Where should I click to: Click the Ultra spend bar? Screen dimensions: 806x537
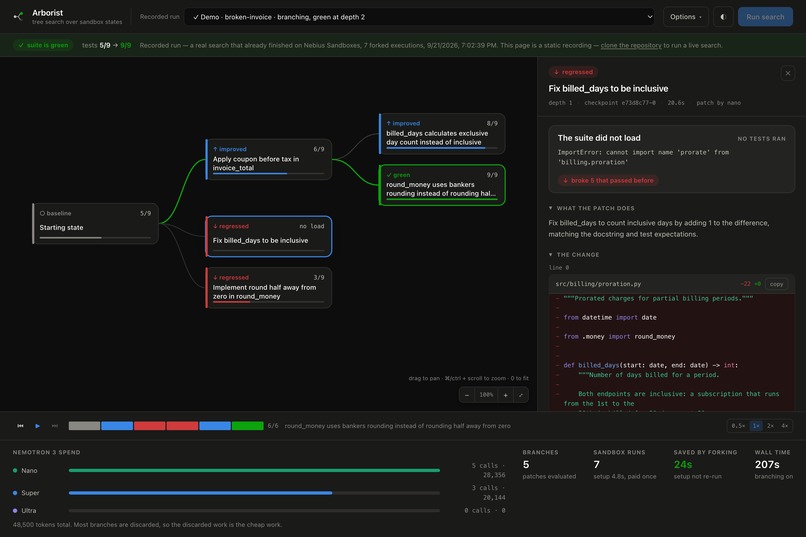pyautogui.click(x=254, y=510)
